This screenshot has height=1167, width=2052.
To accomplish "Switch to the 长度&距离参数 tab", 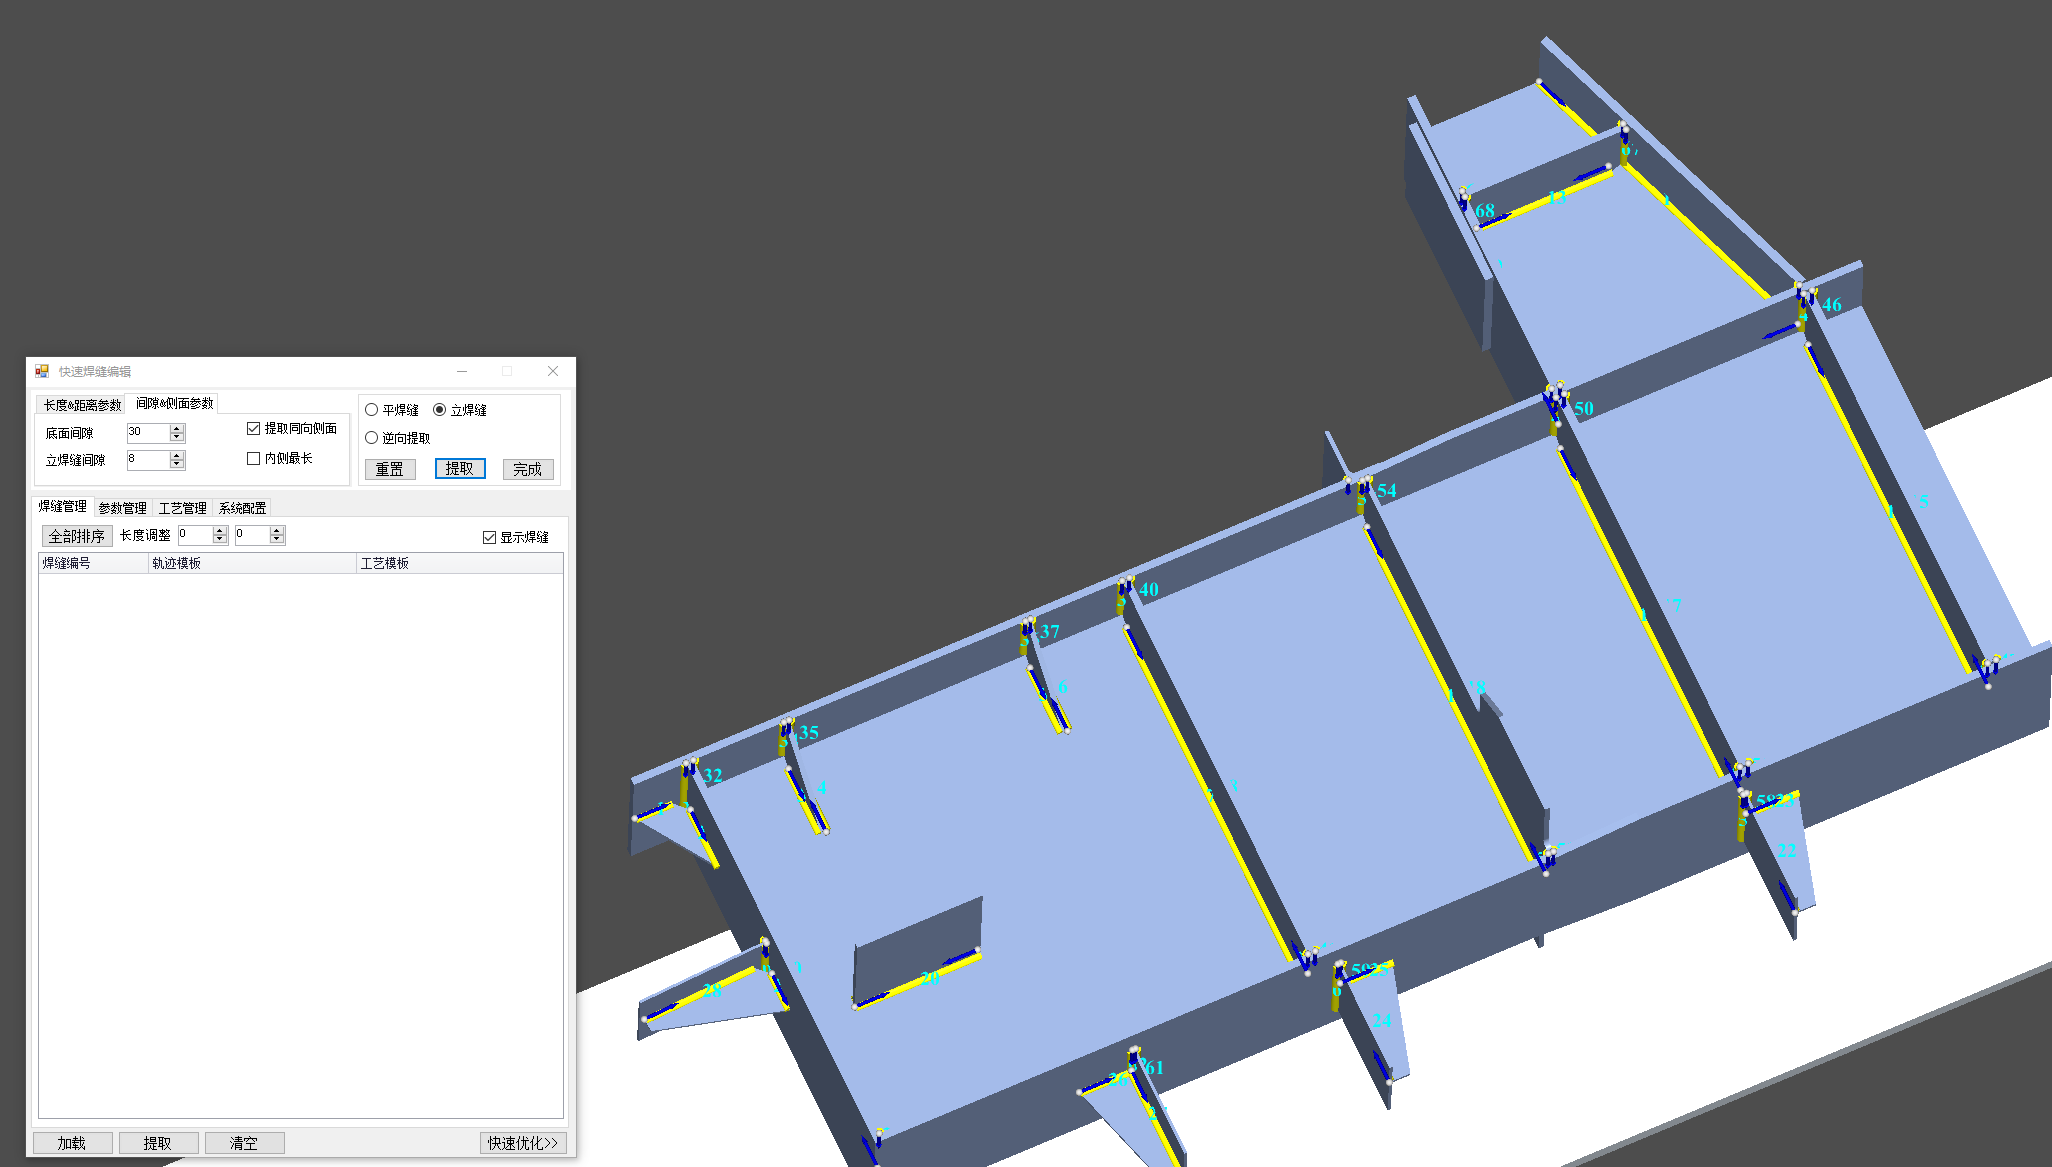I will [82, 405].
